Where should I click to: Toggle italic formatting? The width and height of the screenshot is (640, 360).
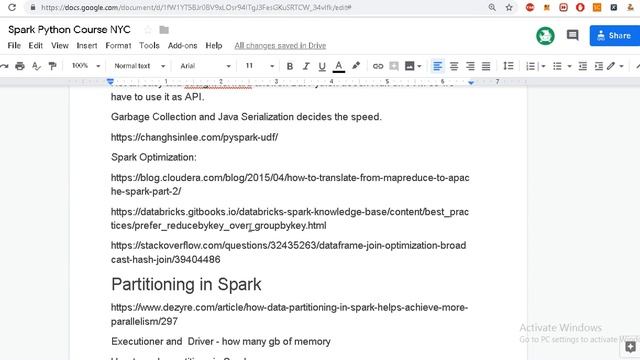click(x=306, y=66)
